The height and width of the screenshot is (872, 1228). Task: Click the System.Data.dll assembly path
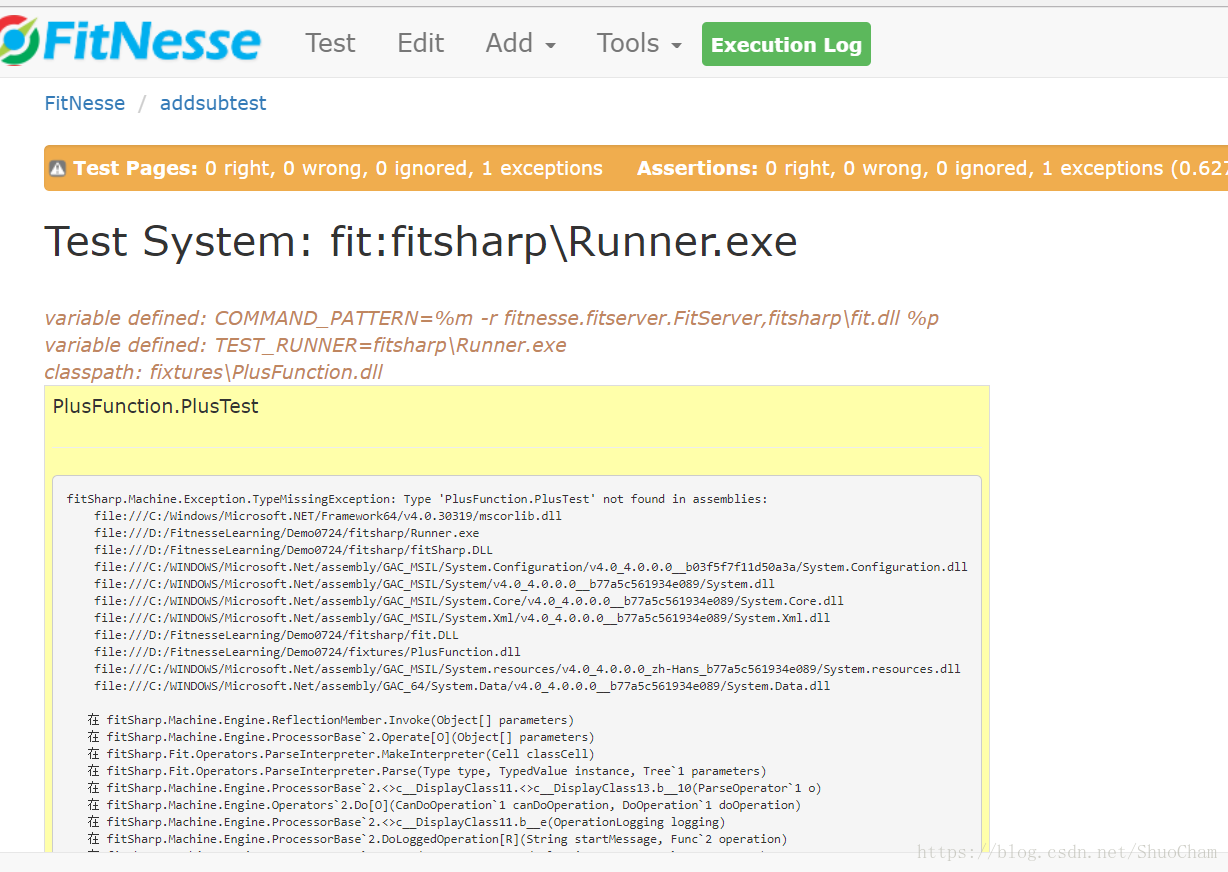pos(462,686)
